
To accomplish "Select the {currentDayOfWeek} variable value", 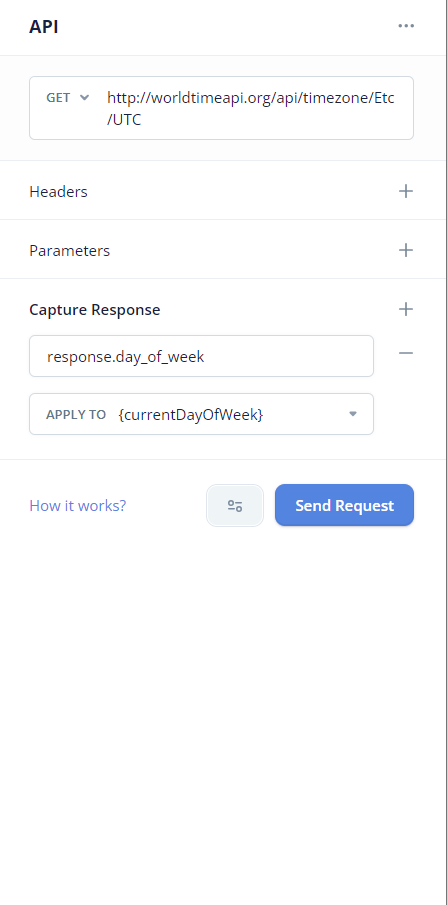I will (191, 414).
